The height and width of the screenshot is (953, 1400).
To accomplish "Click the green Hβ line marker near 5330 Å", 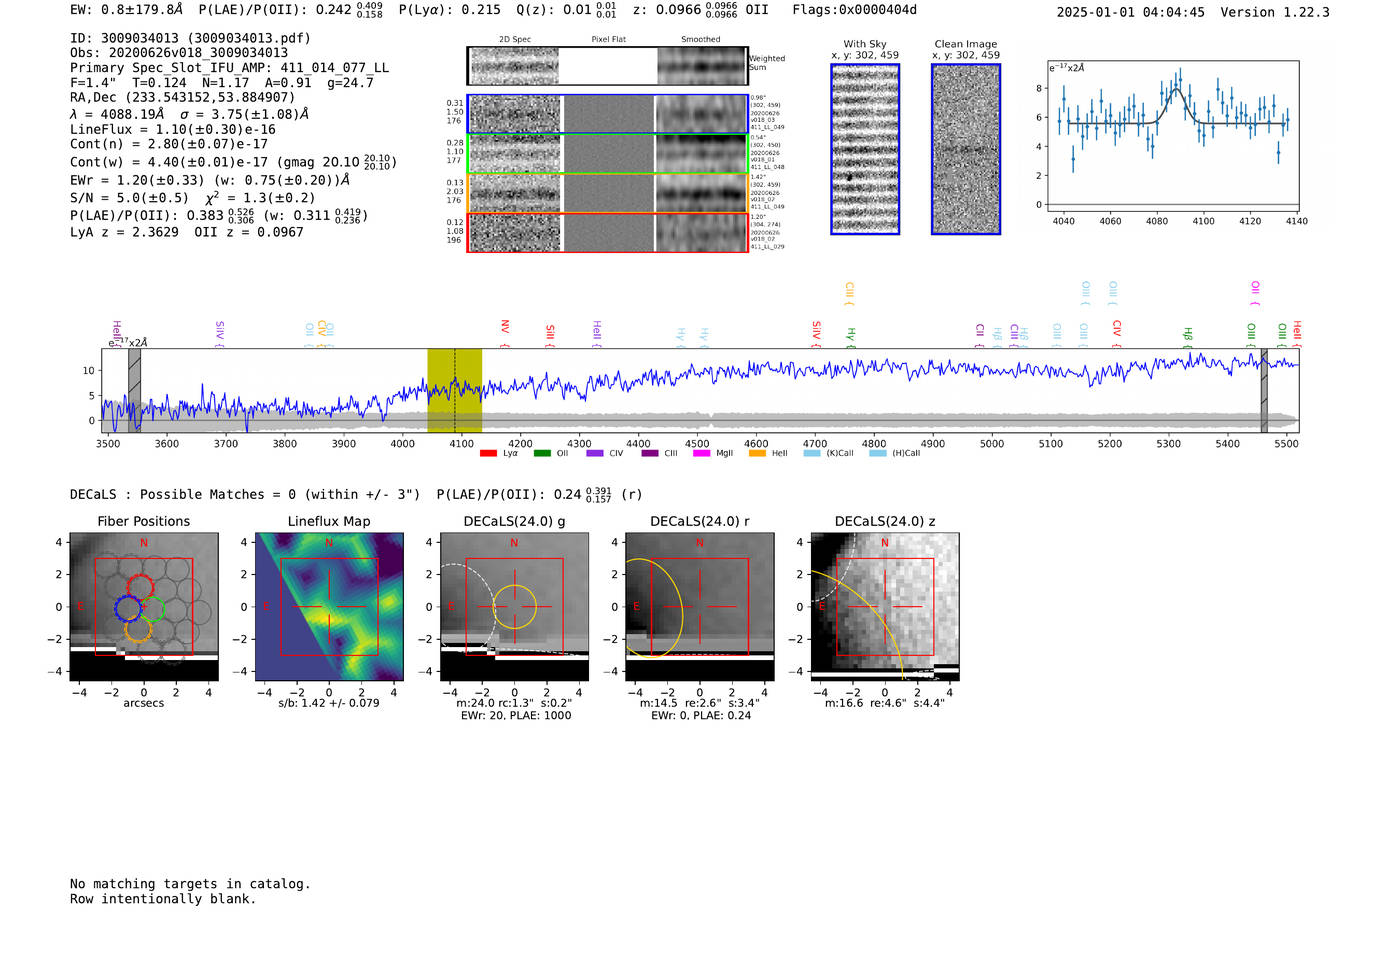I will click(x=1188, y=336).
